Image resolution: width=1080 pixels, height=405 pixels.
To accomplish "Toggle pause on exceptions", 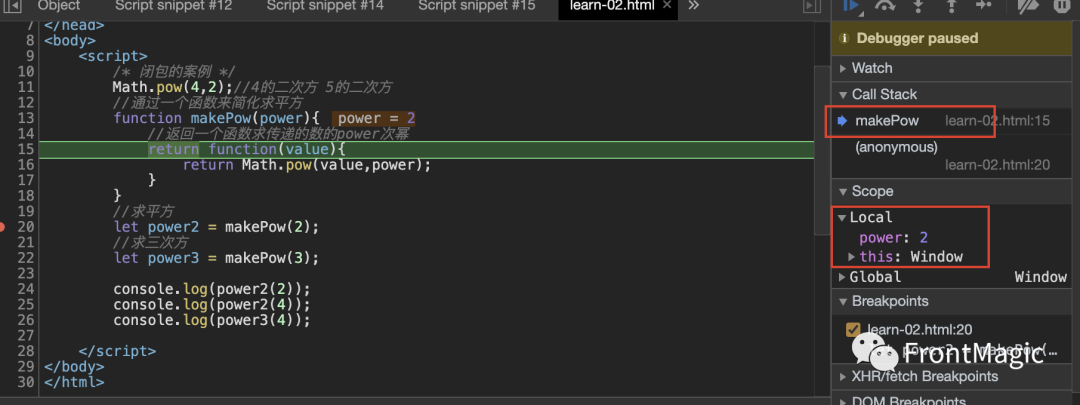I will click(1061, 6).
